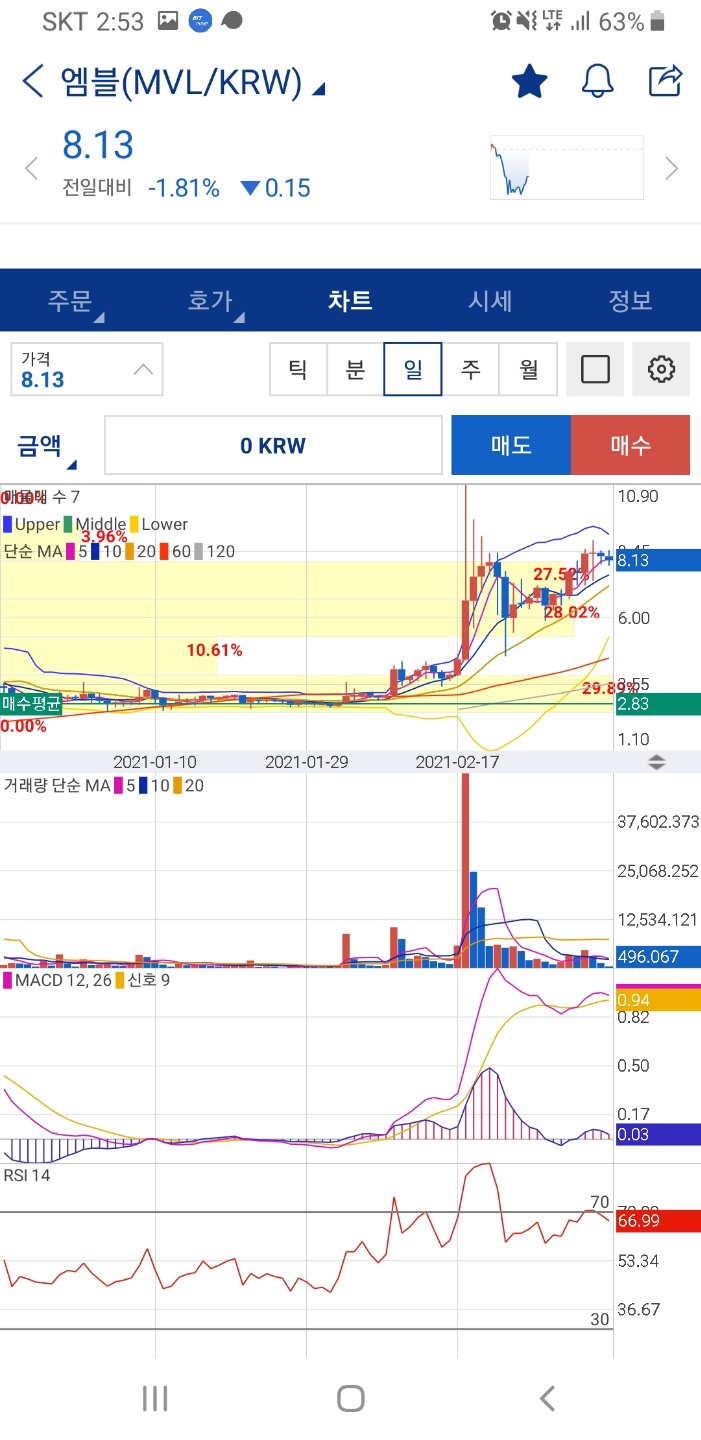Click the 거래량 단순 MA legend
Viewport: 701px width, 1440px height.
(x=56, y=786)
